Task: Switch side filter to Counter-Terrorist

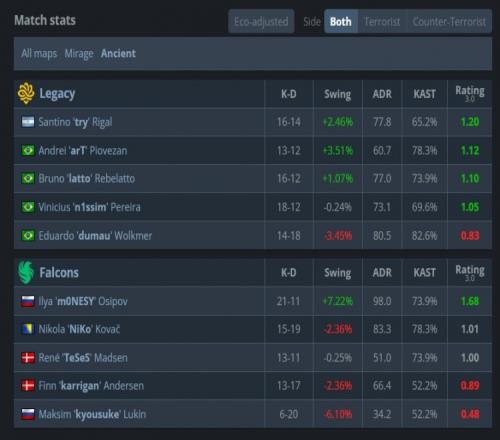Action: tap(449, 22)
